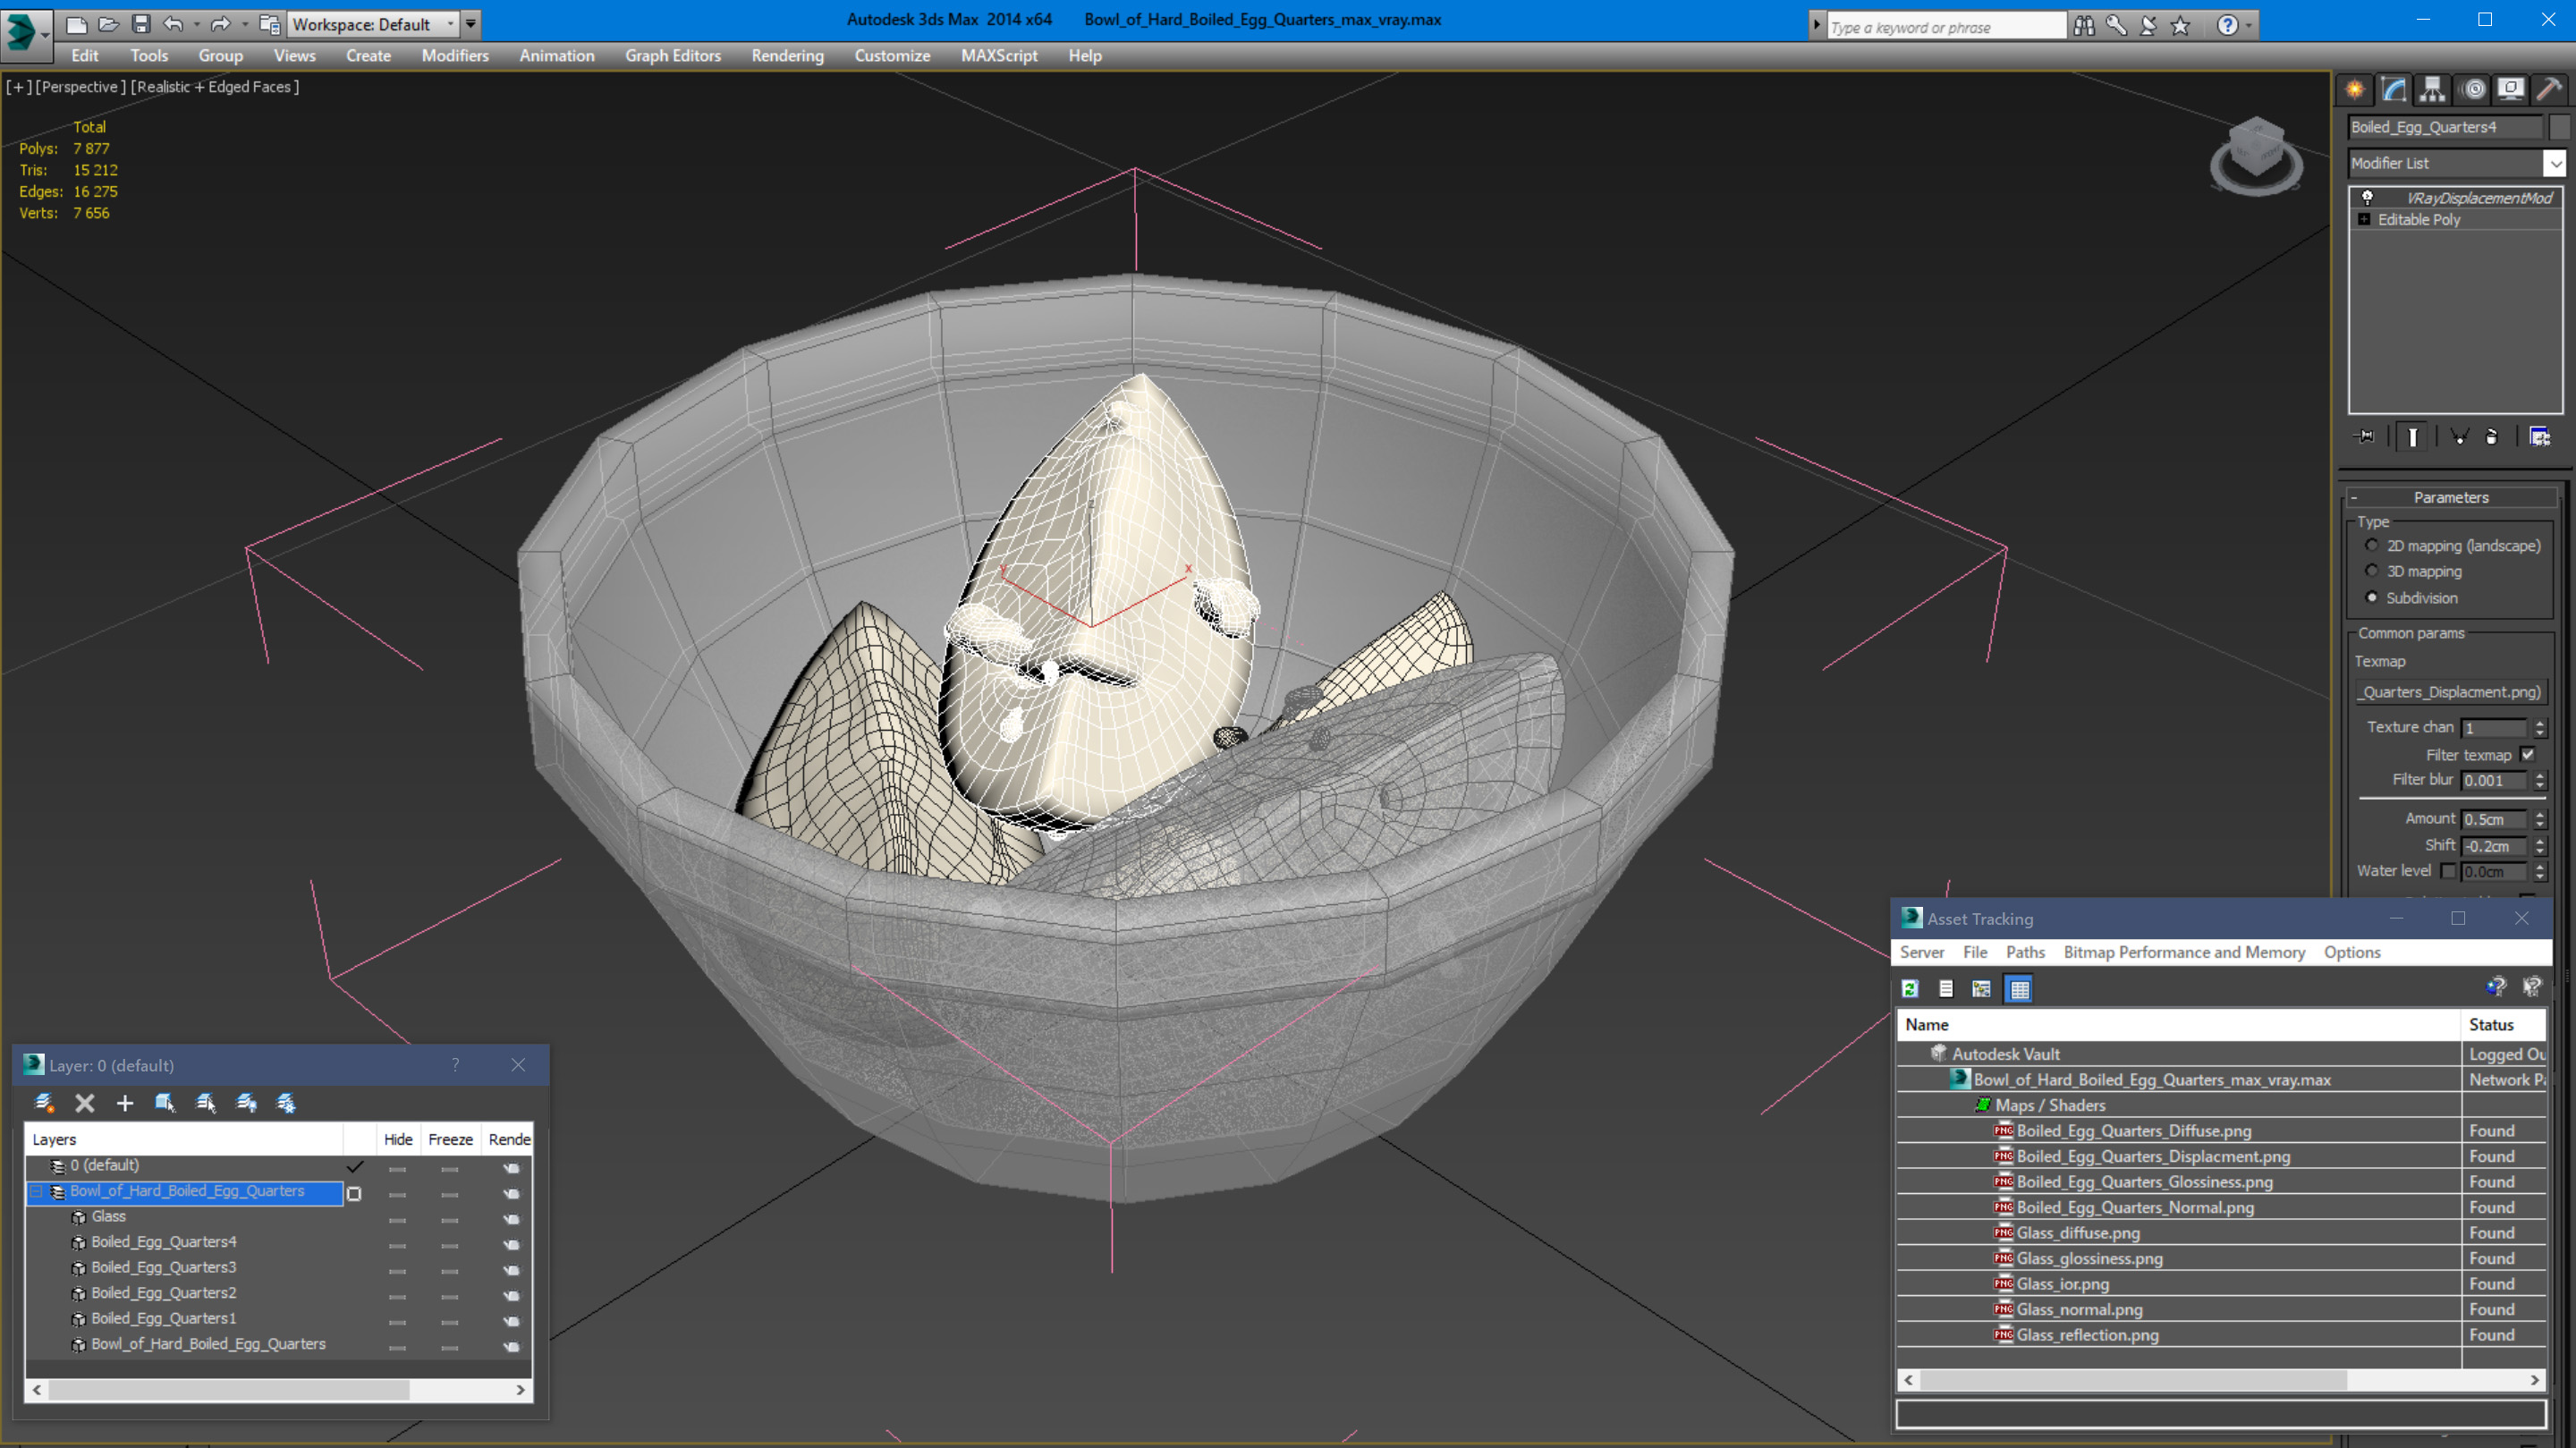
Task: Toggle VRayDisplacementMod lightbulb on/off
Action: (x=2367, y=197)
